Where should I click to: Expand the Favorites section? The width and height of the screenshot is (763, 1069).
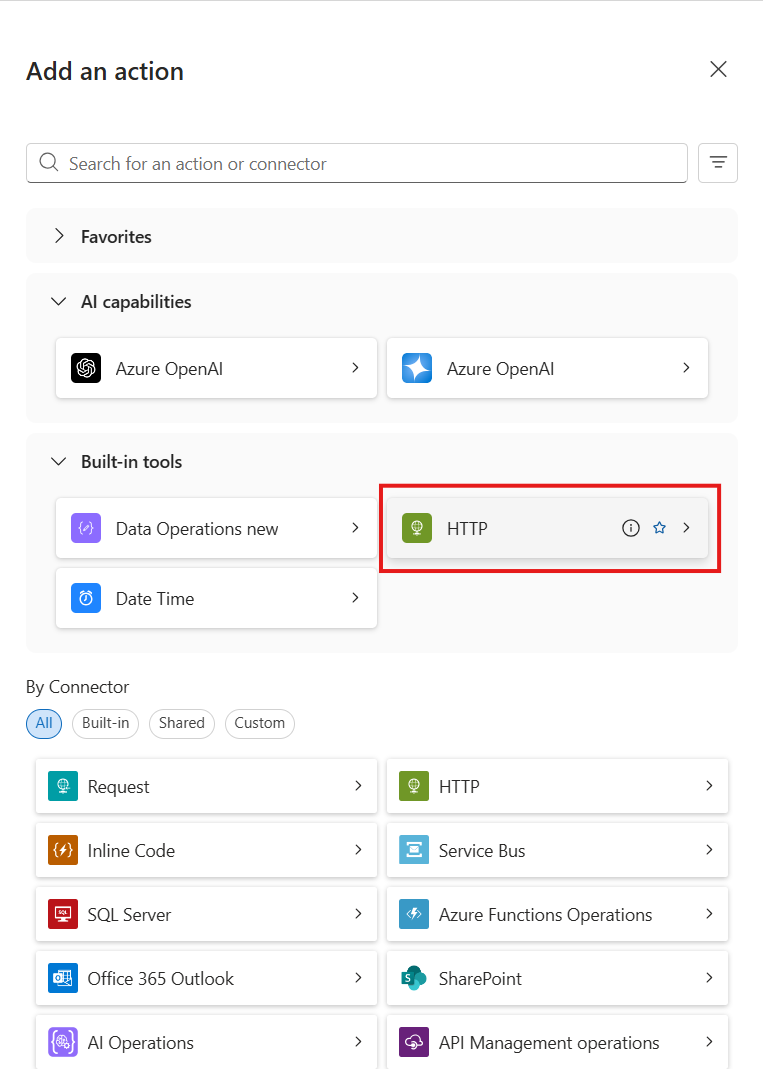pos(59,236)
